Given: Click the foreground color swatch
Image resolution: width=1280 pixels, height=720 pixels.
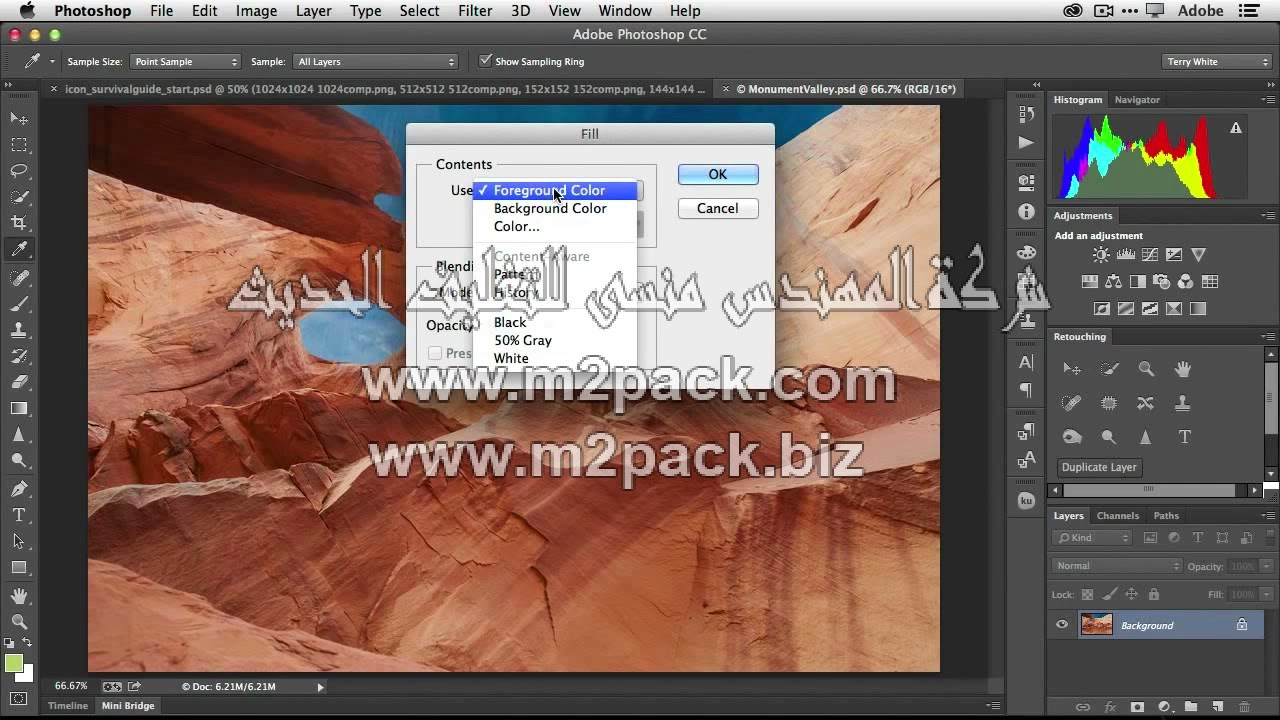Looking at the screenshot, I should (13, 663).
